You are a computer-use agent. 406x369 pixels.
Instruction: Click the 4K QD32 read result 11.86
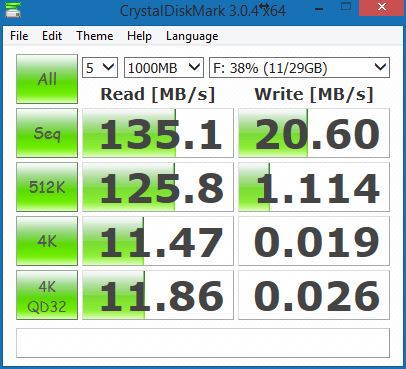click(158, 295)
